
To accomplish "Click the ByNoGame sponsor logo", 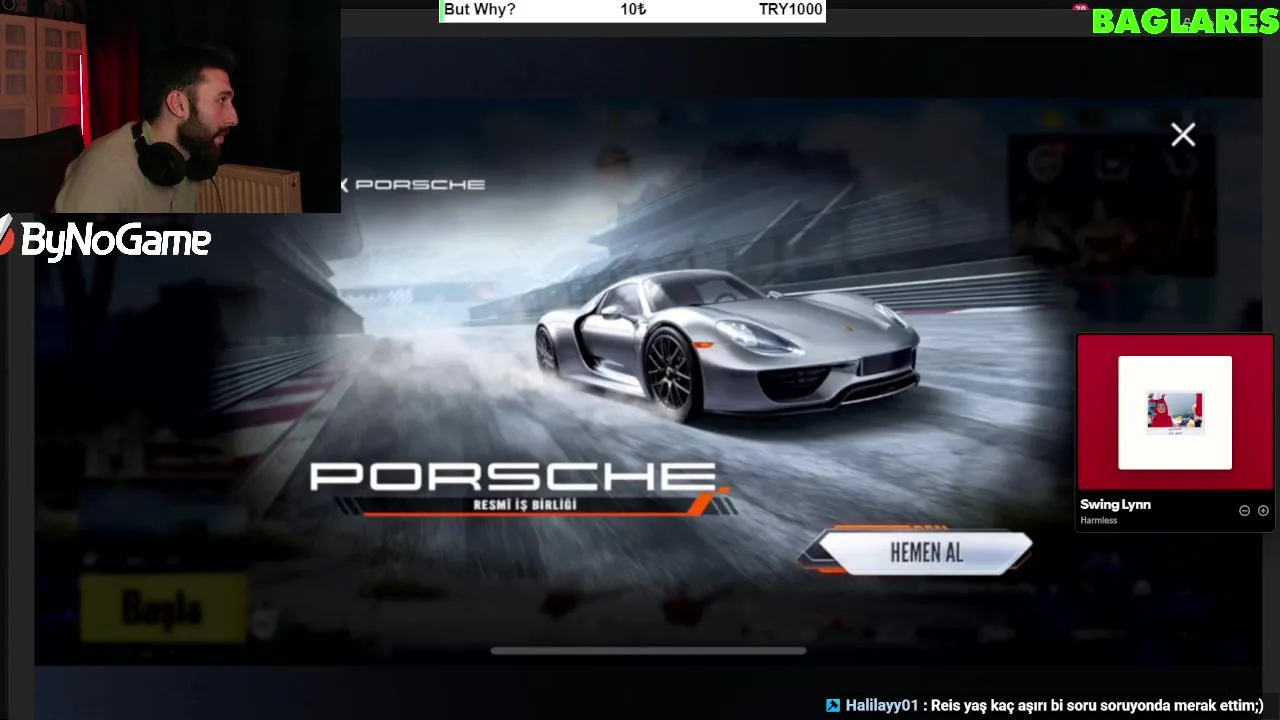I will pos(106,239).
